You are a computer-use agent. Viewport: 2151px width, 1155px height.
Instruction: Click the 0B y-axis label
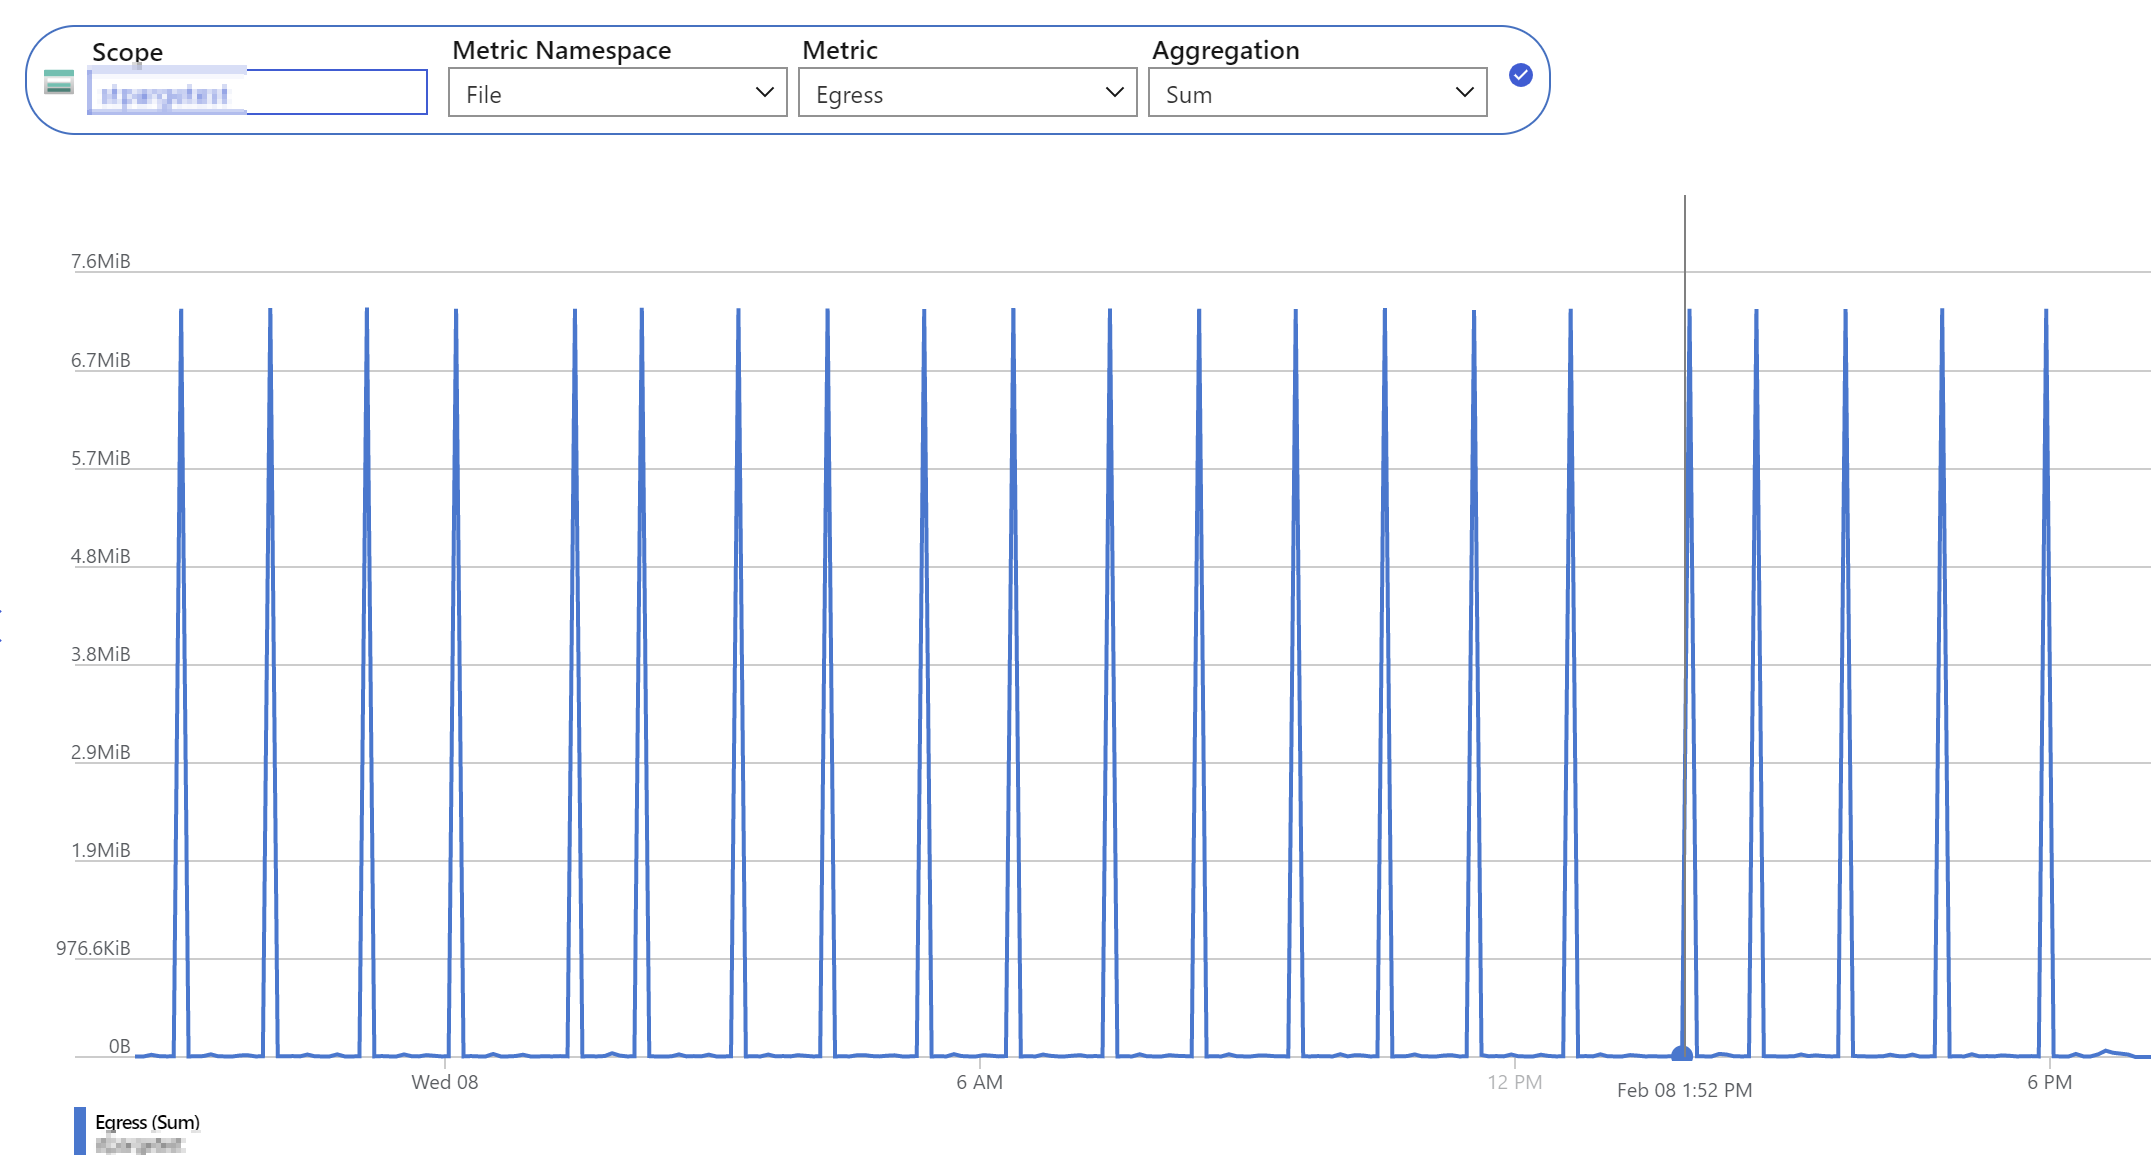(x=118, y=1046)
